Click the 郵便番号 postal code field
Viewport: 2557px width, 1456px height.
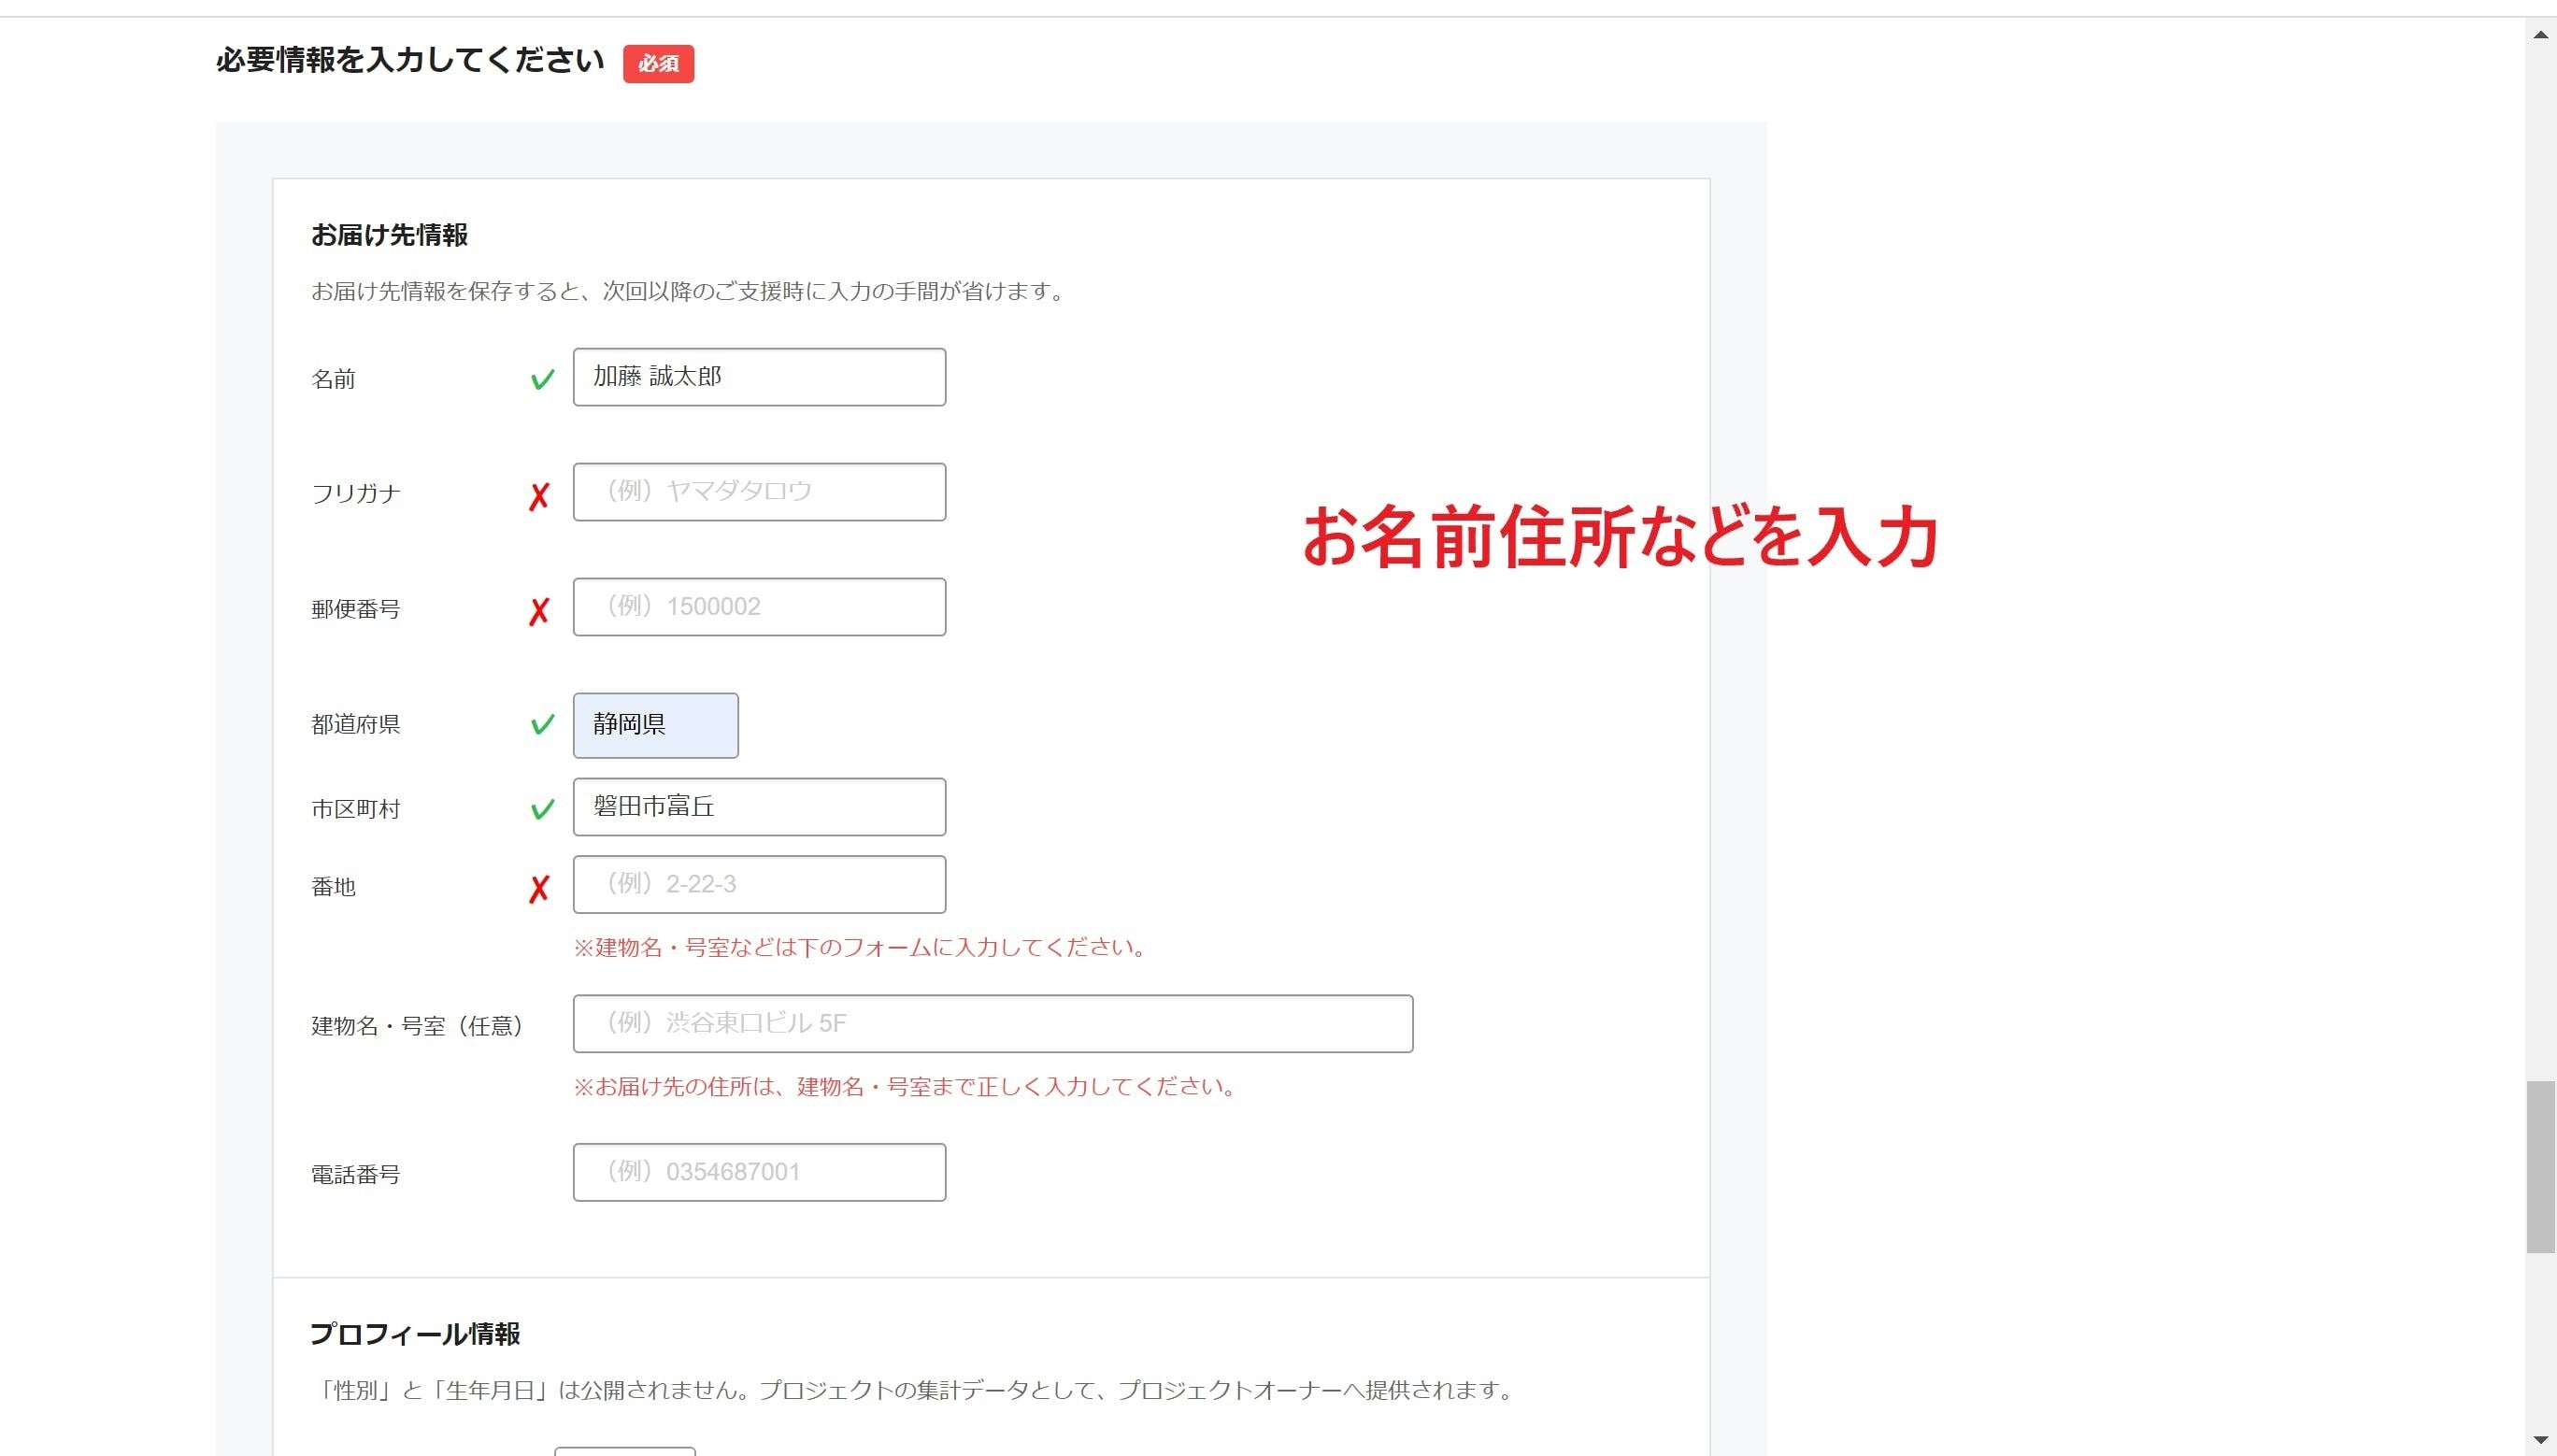click(759, 607)
